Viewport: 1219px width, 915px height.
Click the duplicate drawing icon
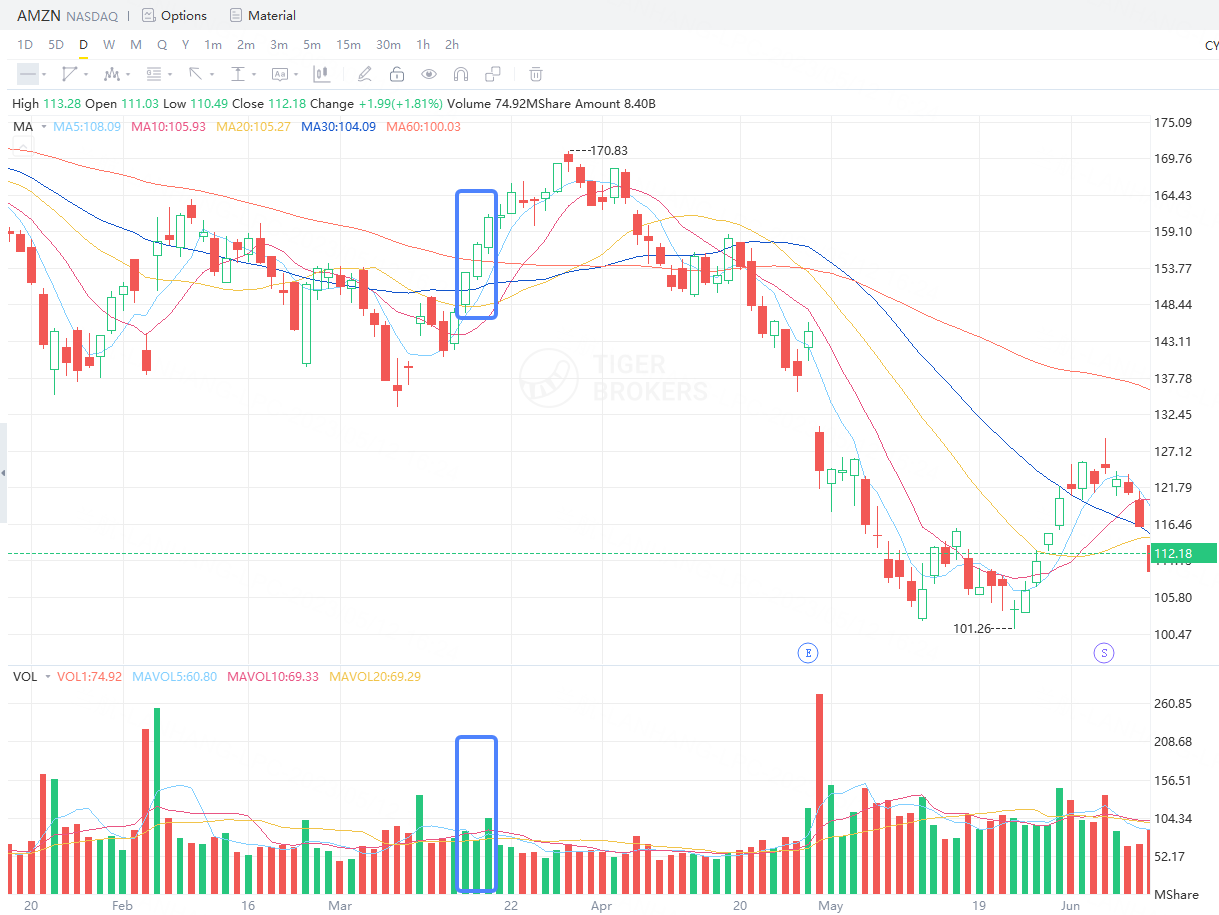click(x=493, y=74)
